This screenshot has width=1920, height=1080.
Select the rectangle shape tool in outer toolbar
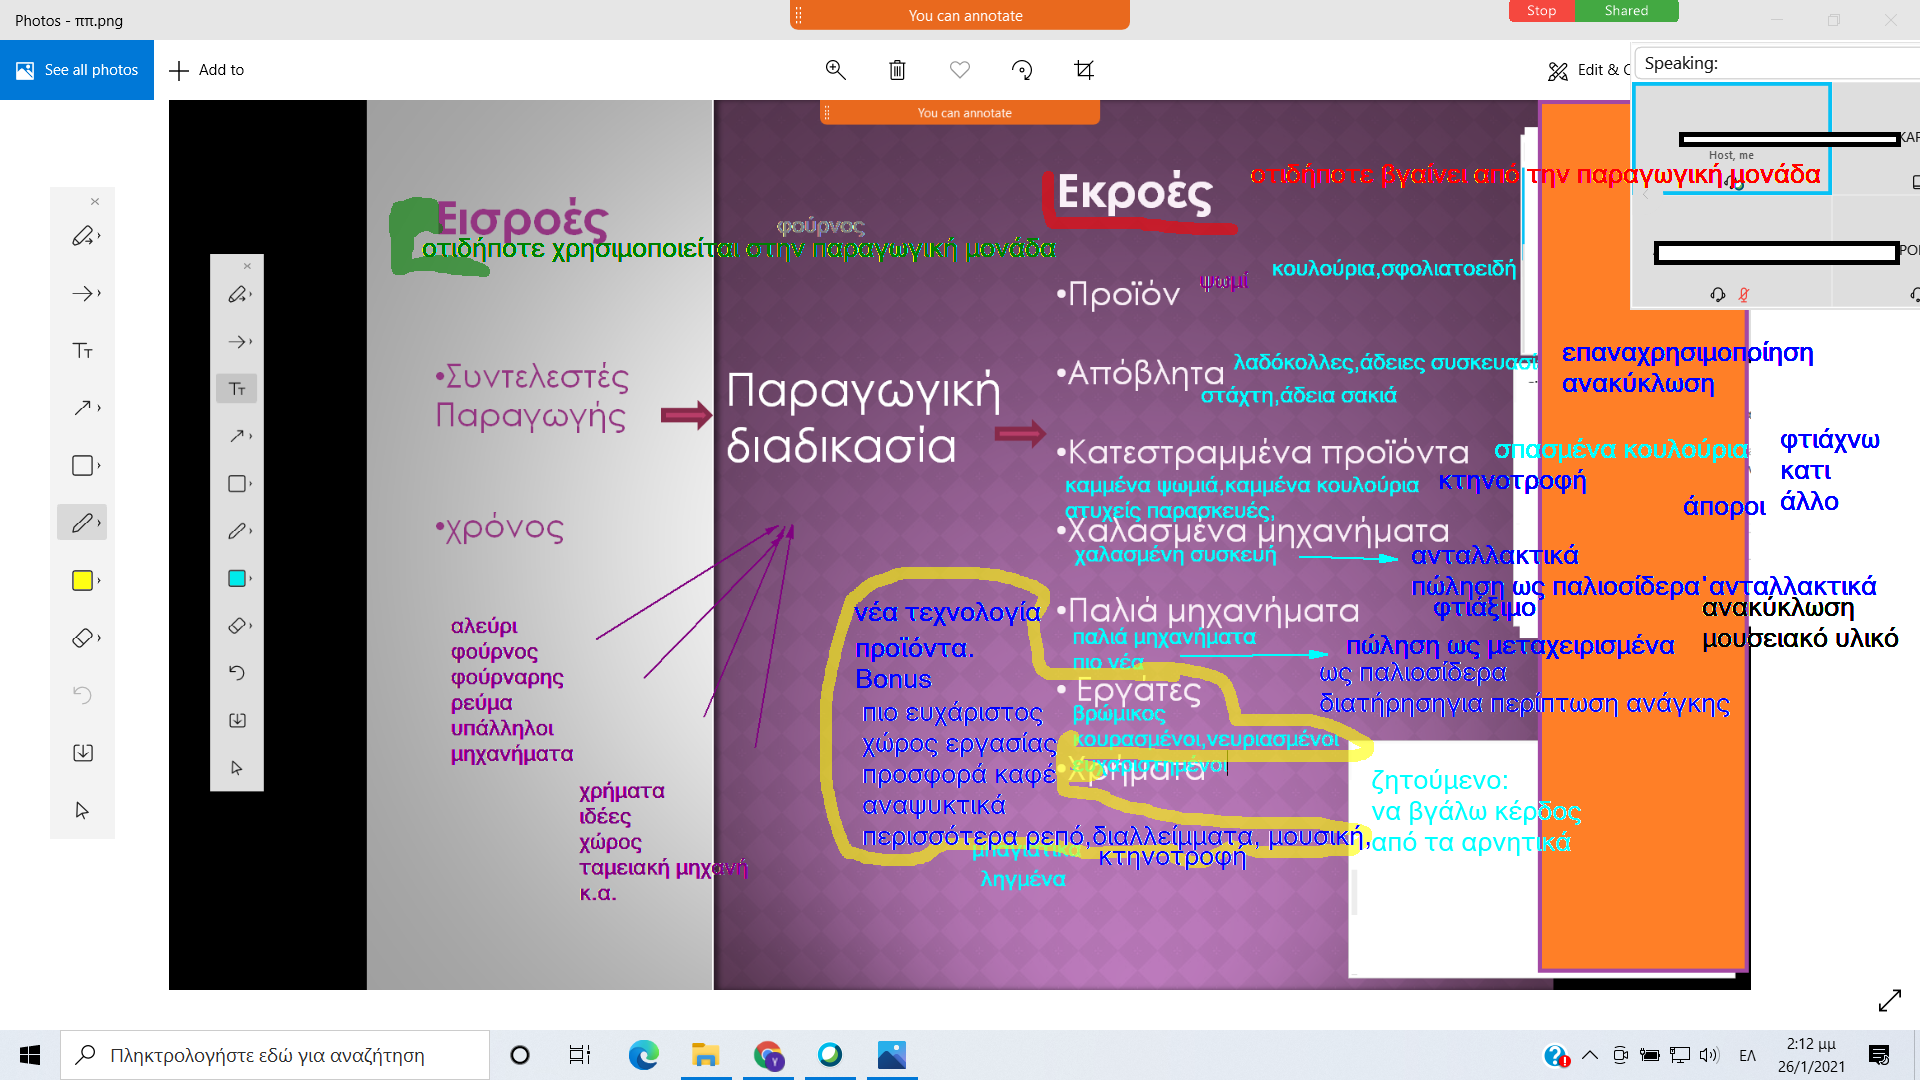[x=82, y=466]
